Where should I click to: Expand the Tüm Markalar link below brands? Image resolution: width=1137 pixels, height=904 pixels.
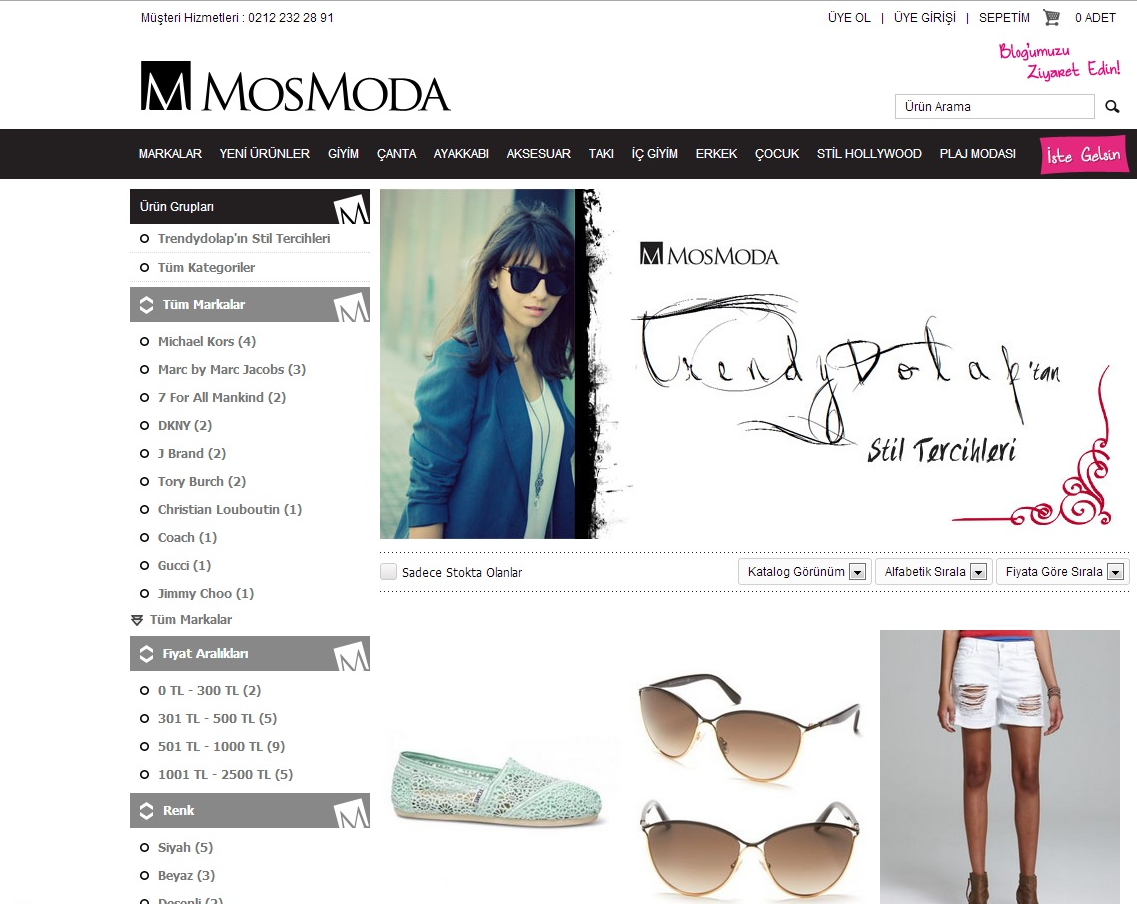point(191,620)
